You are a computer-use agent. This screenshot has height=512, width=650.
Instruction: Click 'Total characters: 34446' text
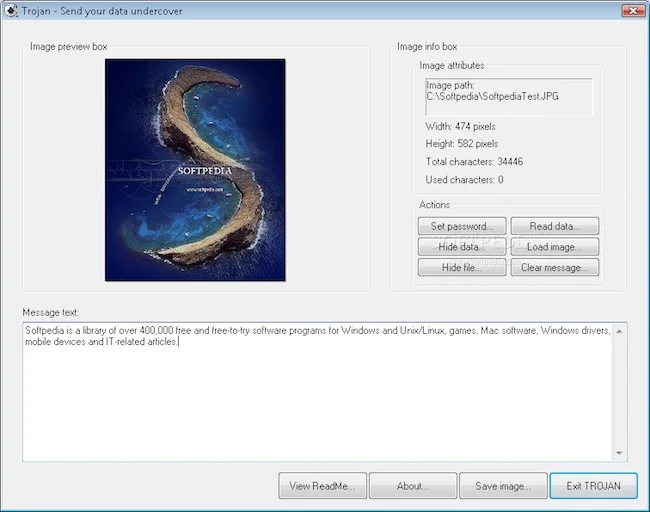pyautogui.click(x=474, y=161)
